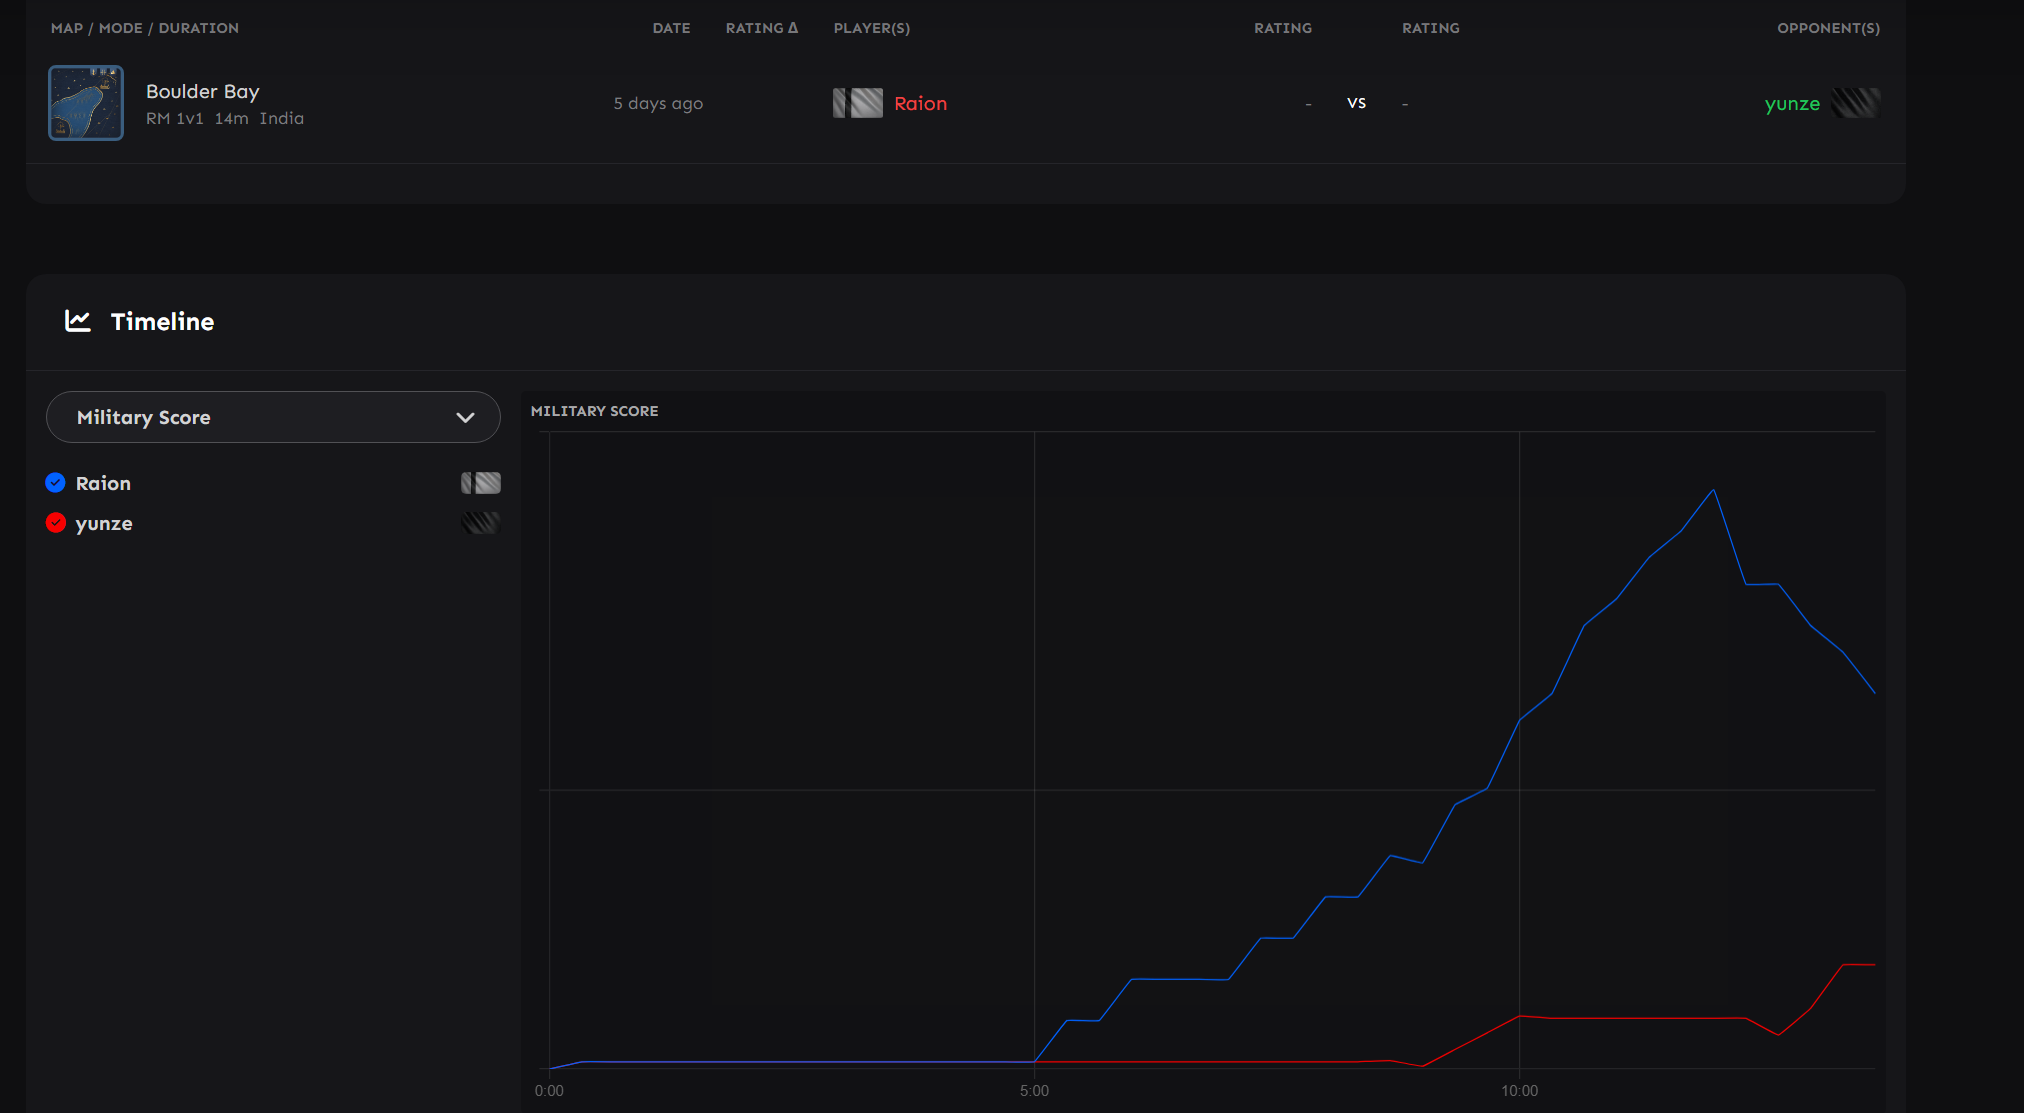The width and height of the screenshot is (2024, 1113).
Task: Click the peak of Raion's blue line
Action: click(1713, 490)
